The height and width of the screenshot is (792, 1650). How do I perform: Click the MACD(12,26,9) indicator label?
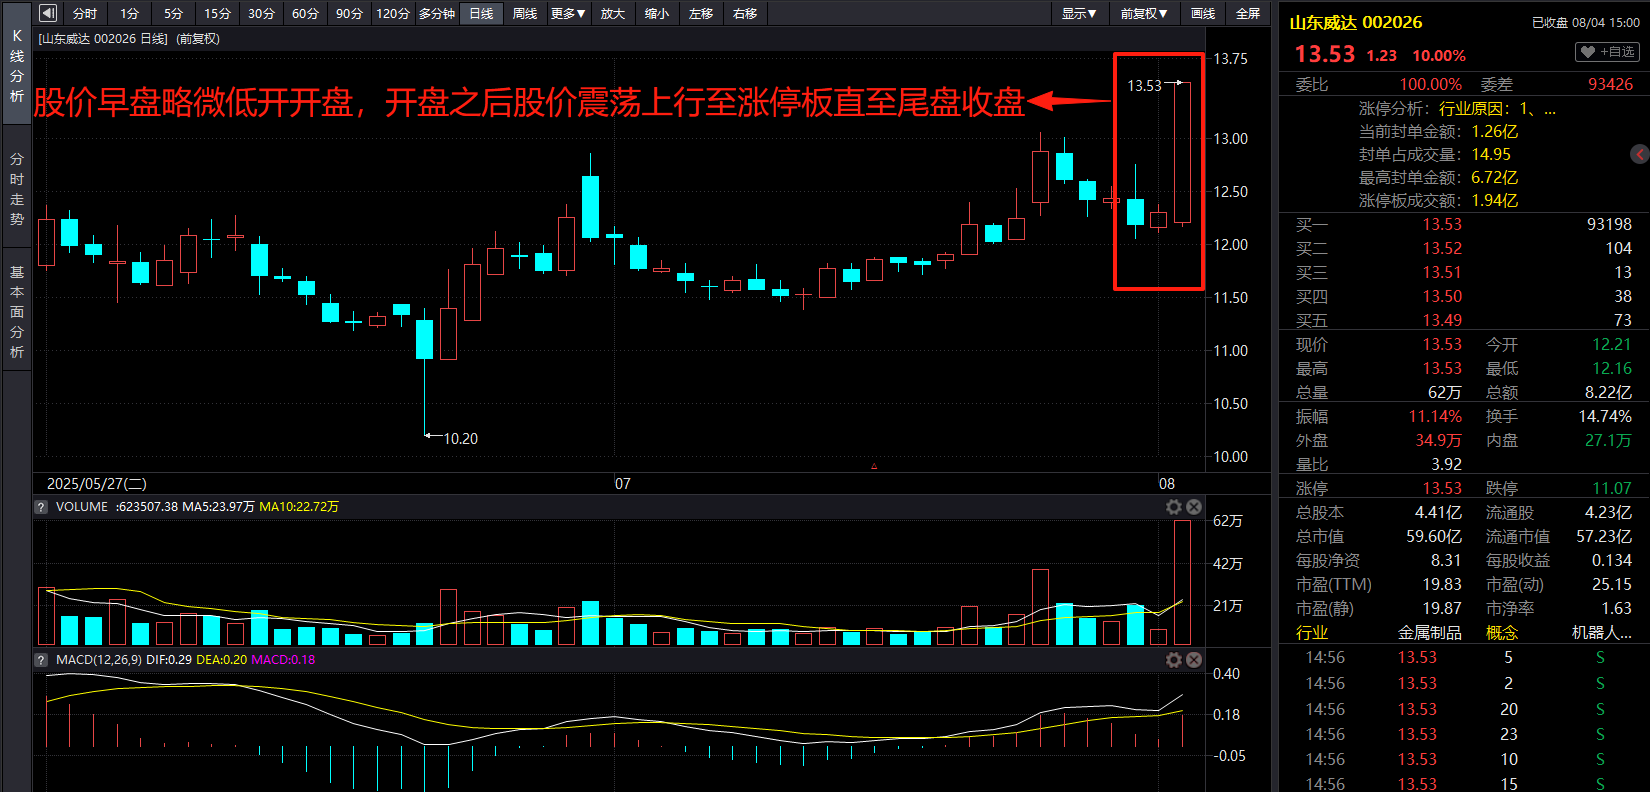click(x=99, y=660)
